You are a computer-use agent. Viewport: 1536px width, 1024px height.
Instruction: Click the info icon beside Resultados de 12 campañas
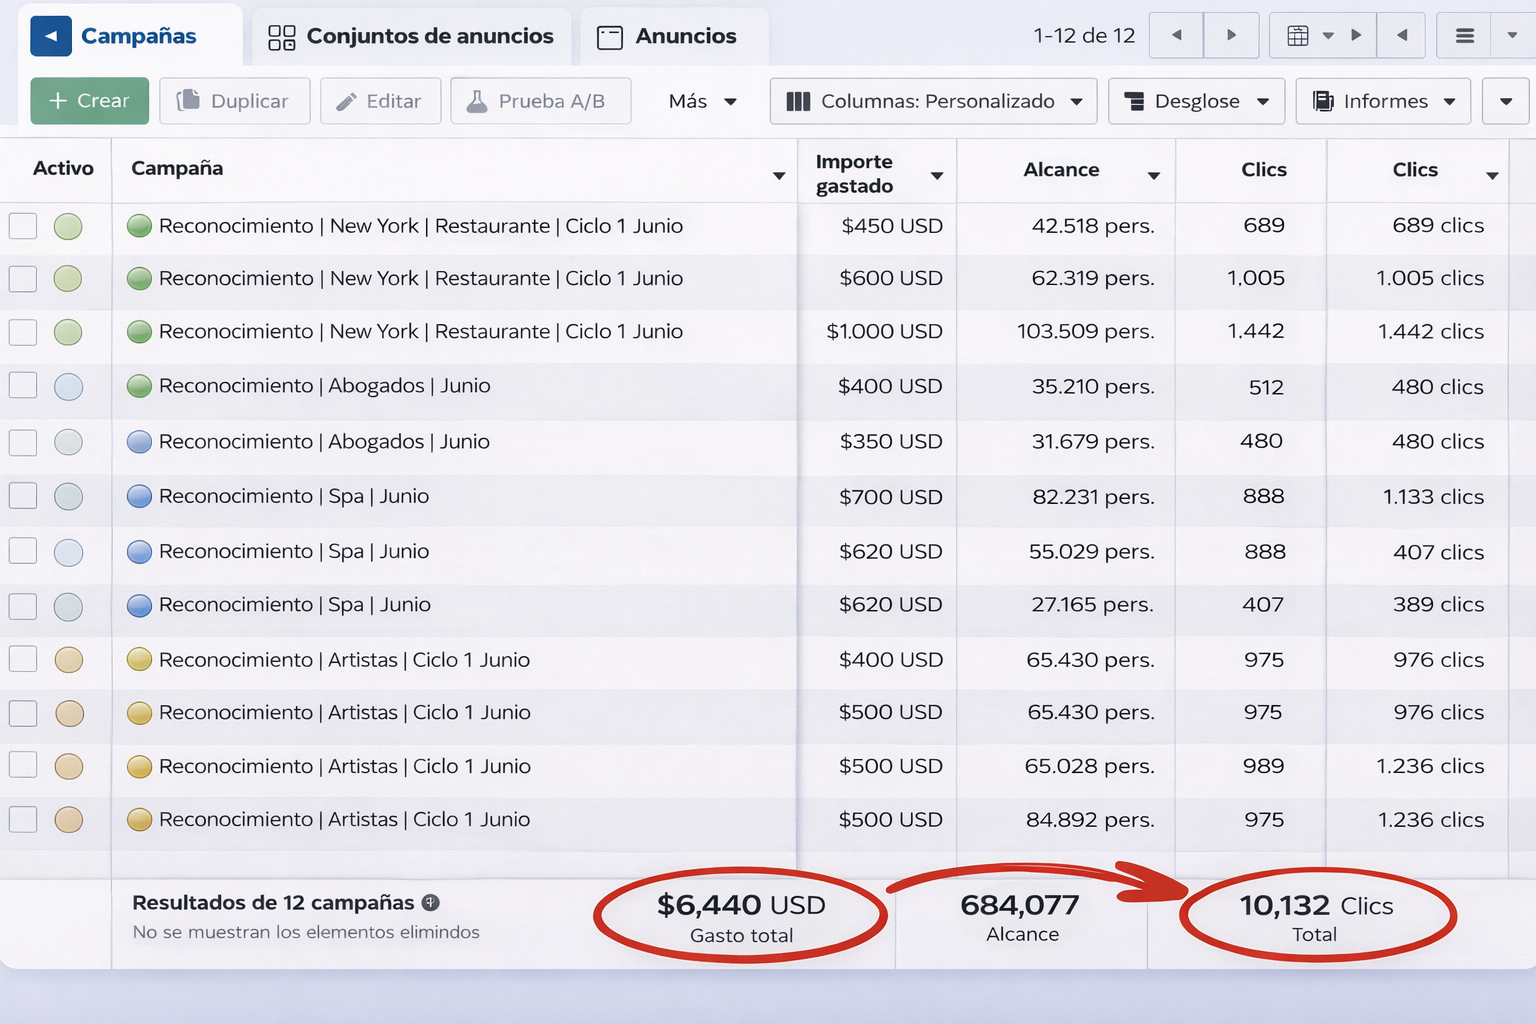point(431,902)
